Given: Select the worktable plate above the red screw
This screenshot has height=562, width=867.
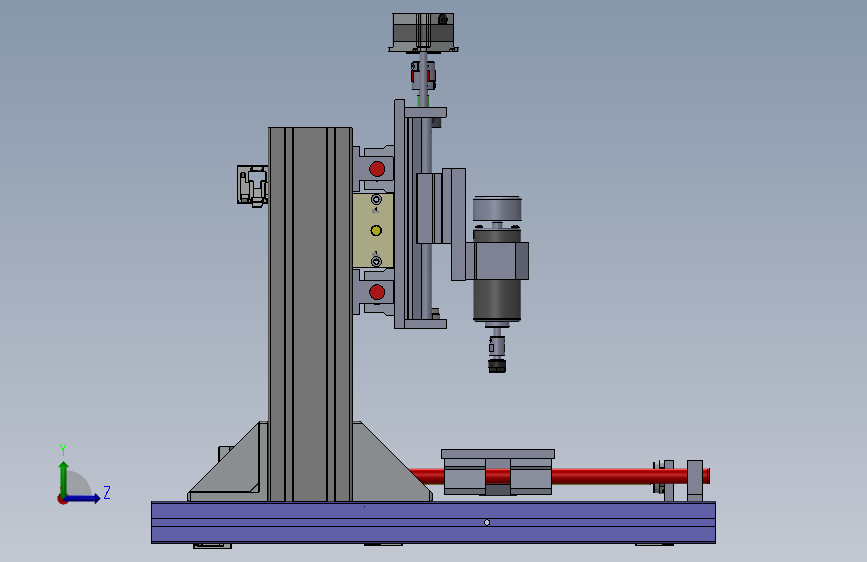Looking at the screenshot, I should [x=498, y=454].
